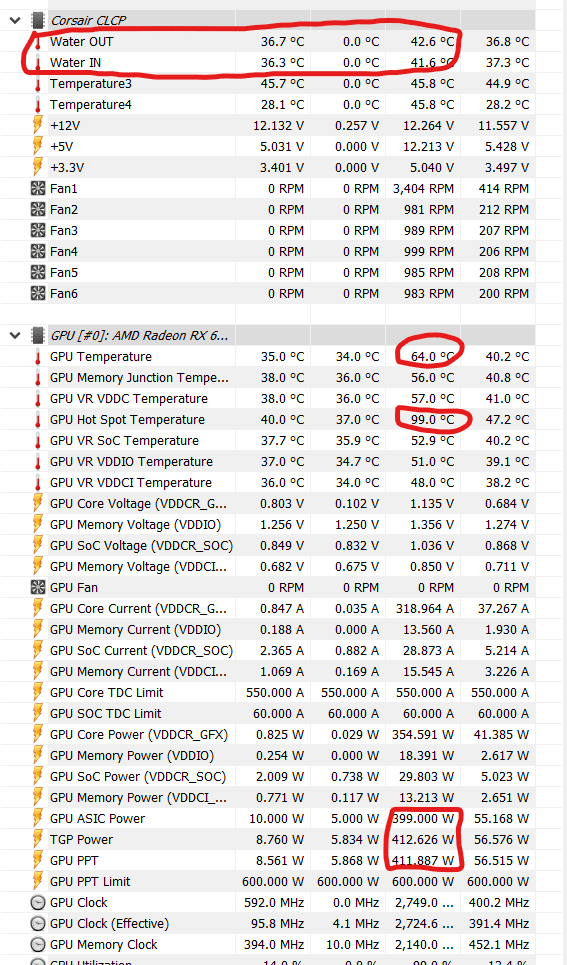
Task: Click the GPU PPT Limit bolt icon
Action: [x=38, y=881]
